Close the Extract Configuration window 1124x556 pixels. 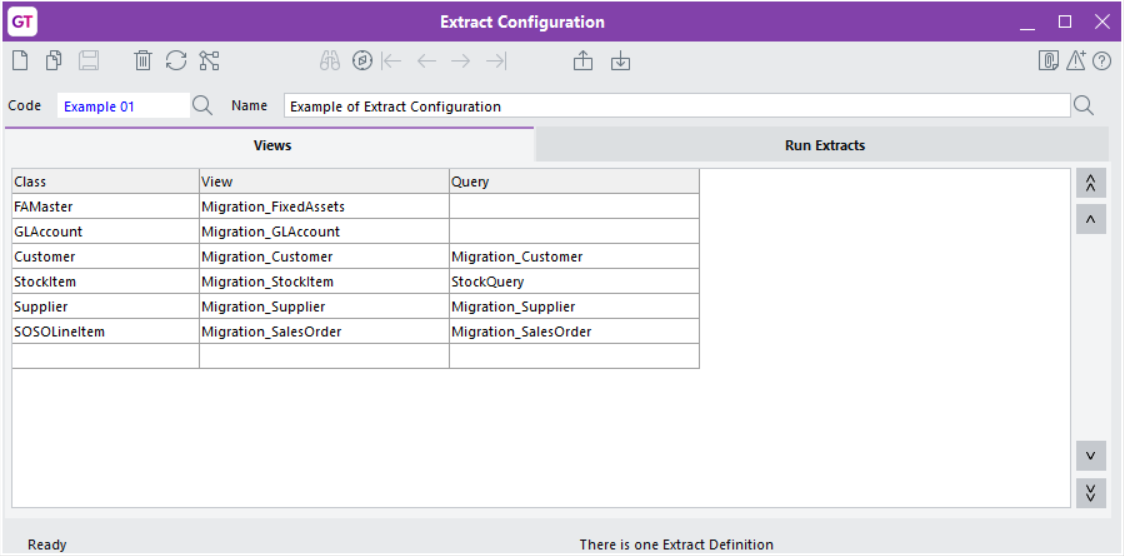click(1102, 22)
